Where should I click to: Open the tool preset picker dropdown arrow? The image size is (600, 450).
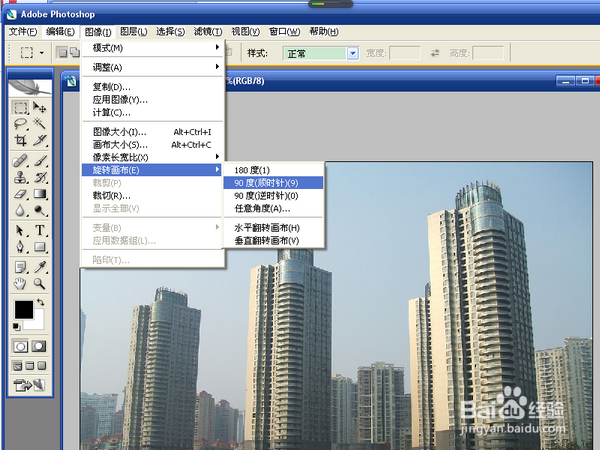[42, 53]
